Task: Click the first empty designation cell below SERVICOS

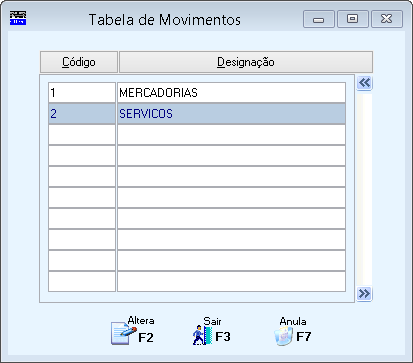Action: (231, 135)
